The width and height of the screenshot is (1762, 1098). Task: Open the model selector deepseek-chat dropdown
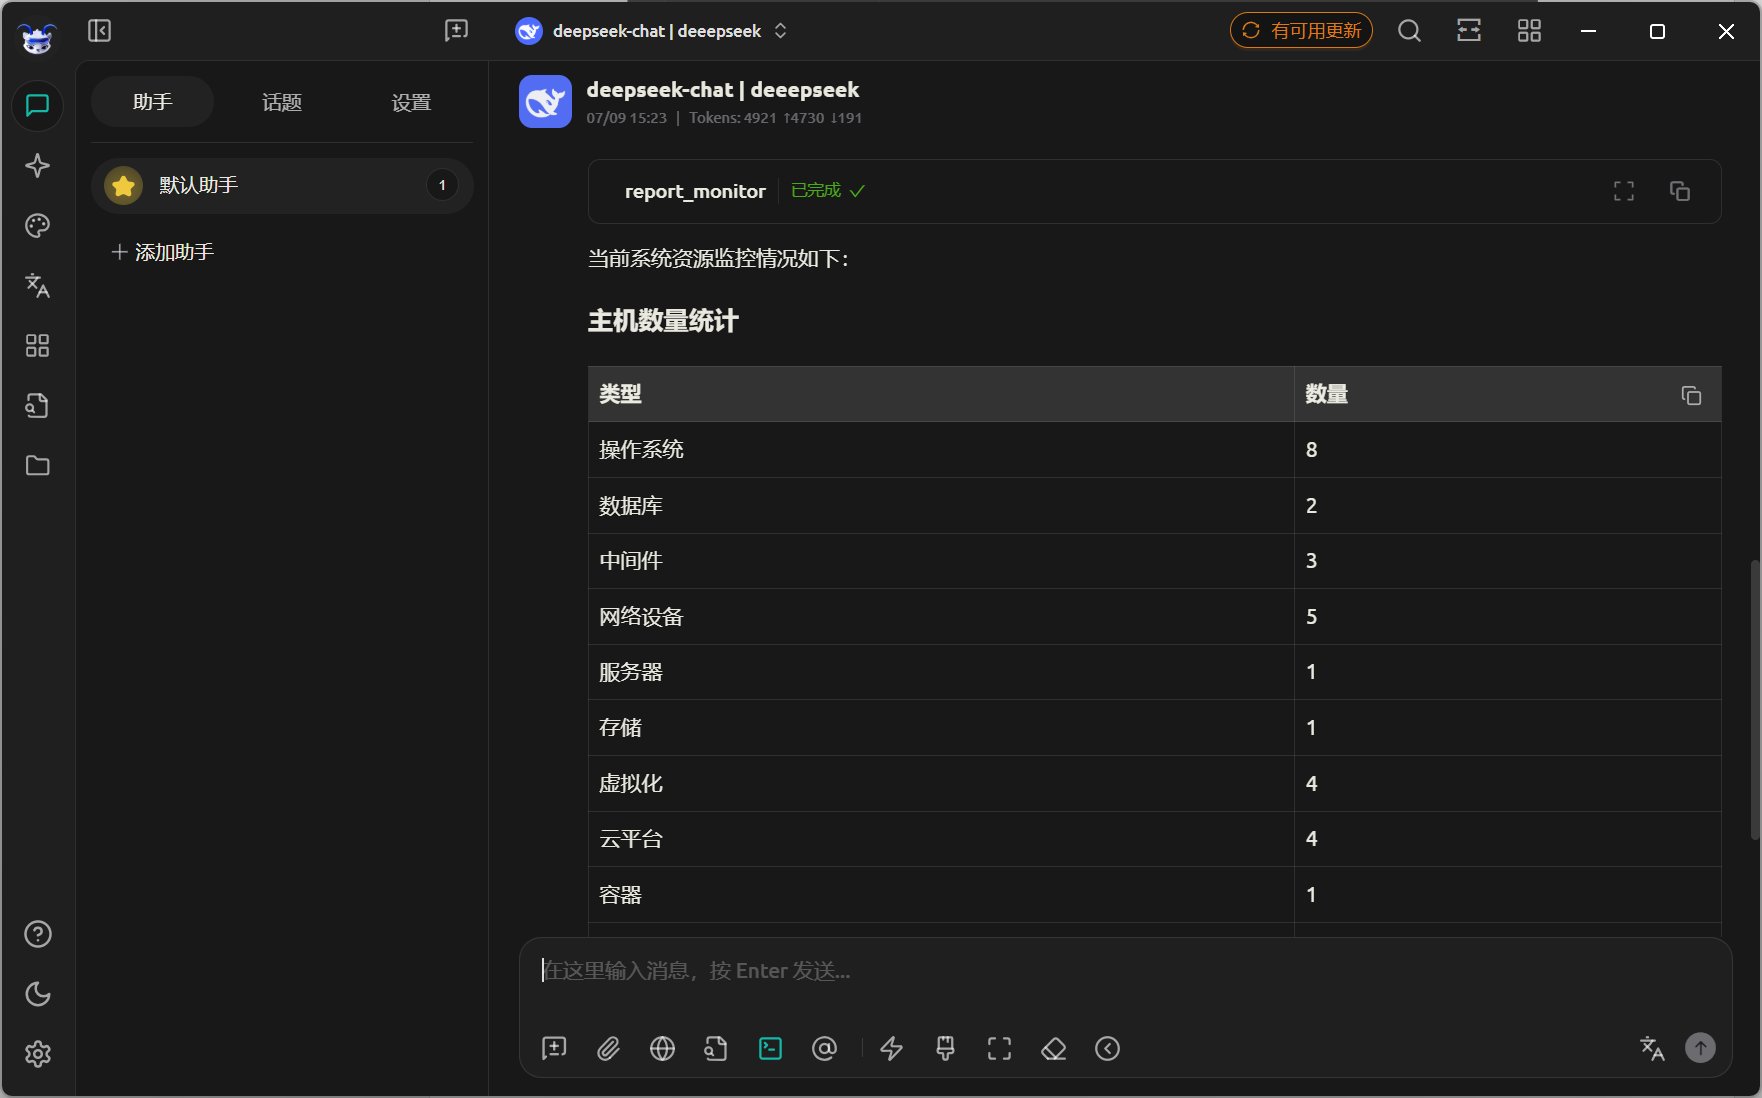[652, 31]
